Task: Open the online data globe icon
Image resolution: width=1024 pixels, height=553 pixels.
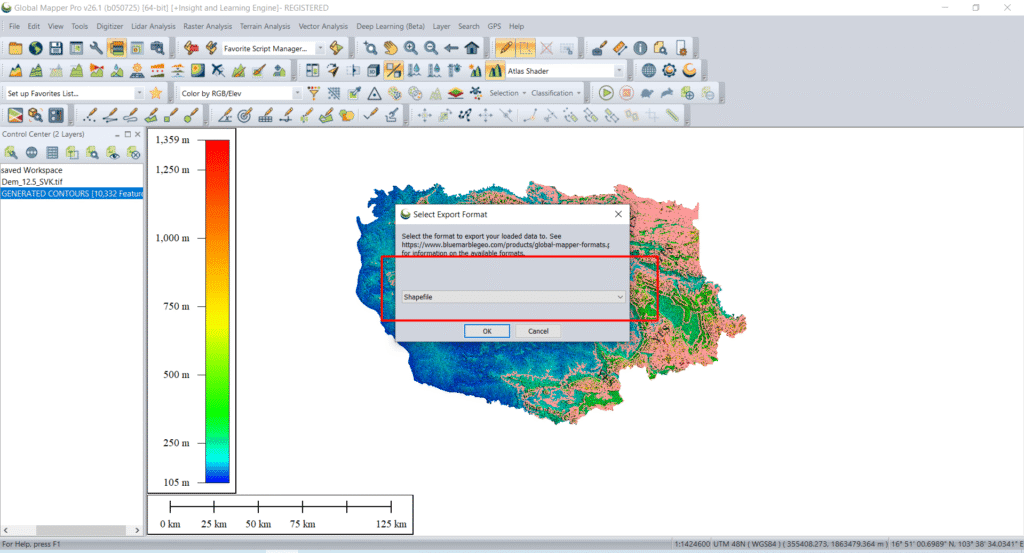Action: 35,48
